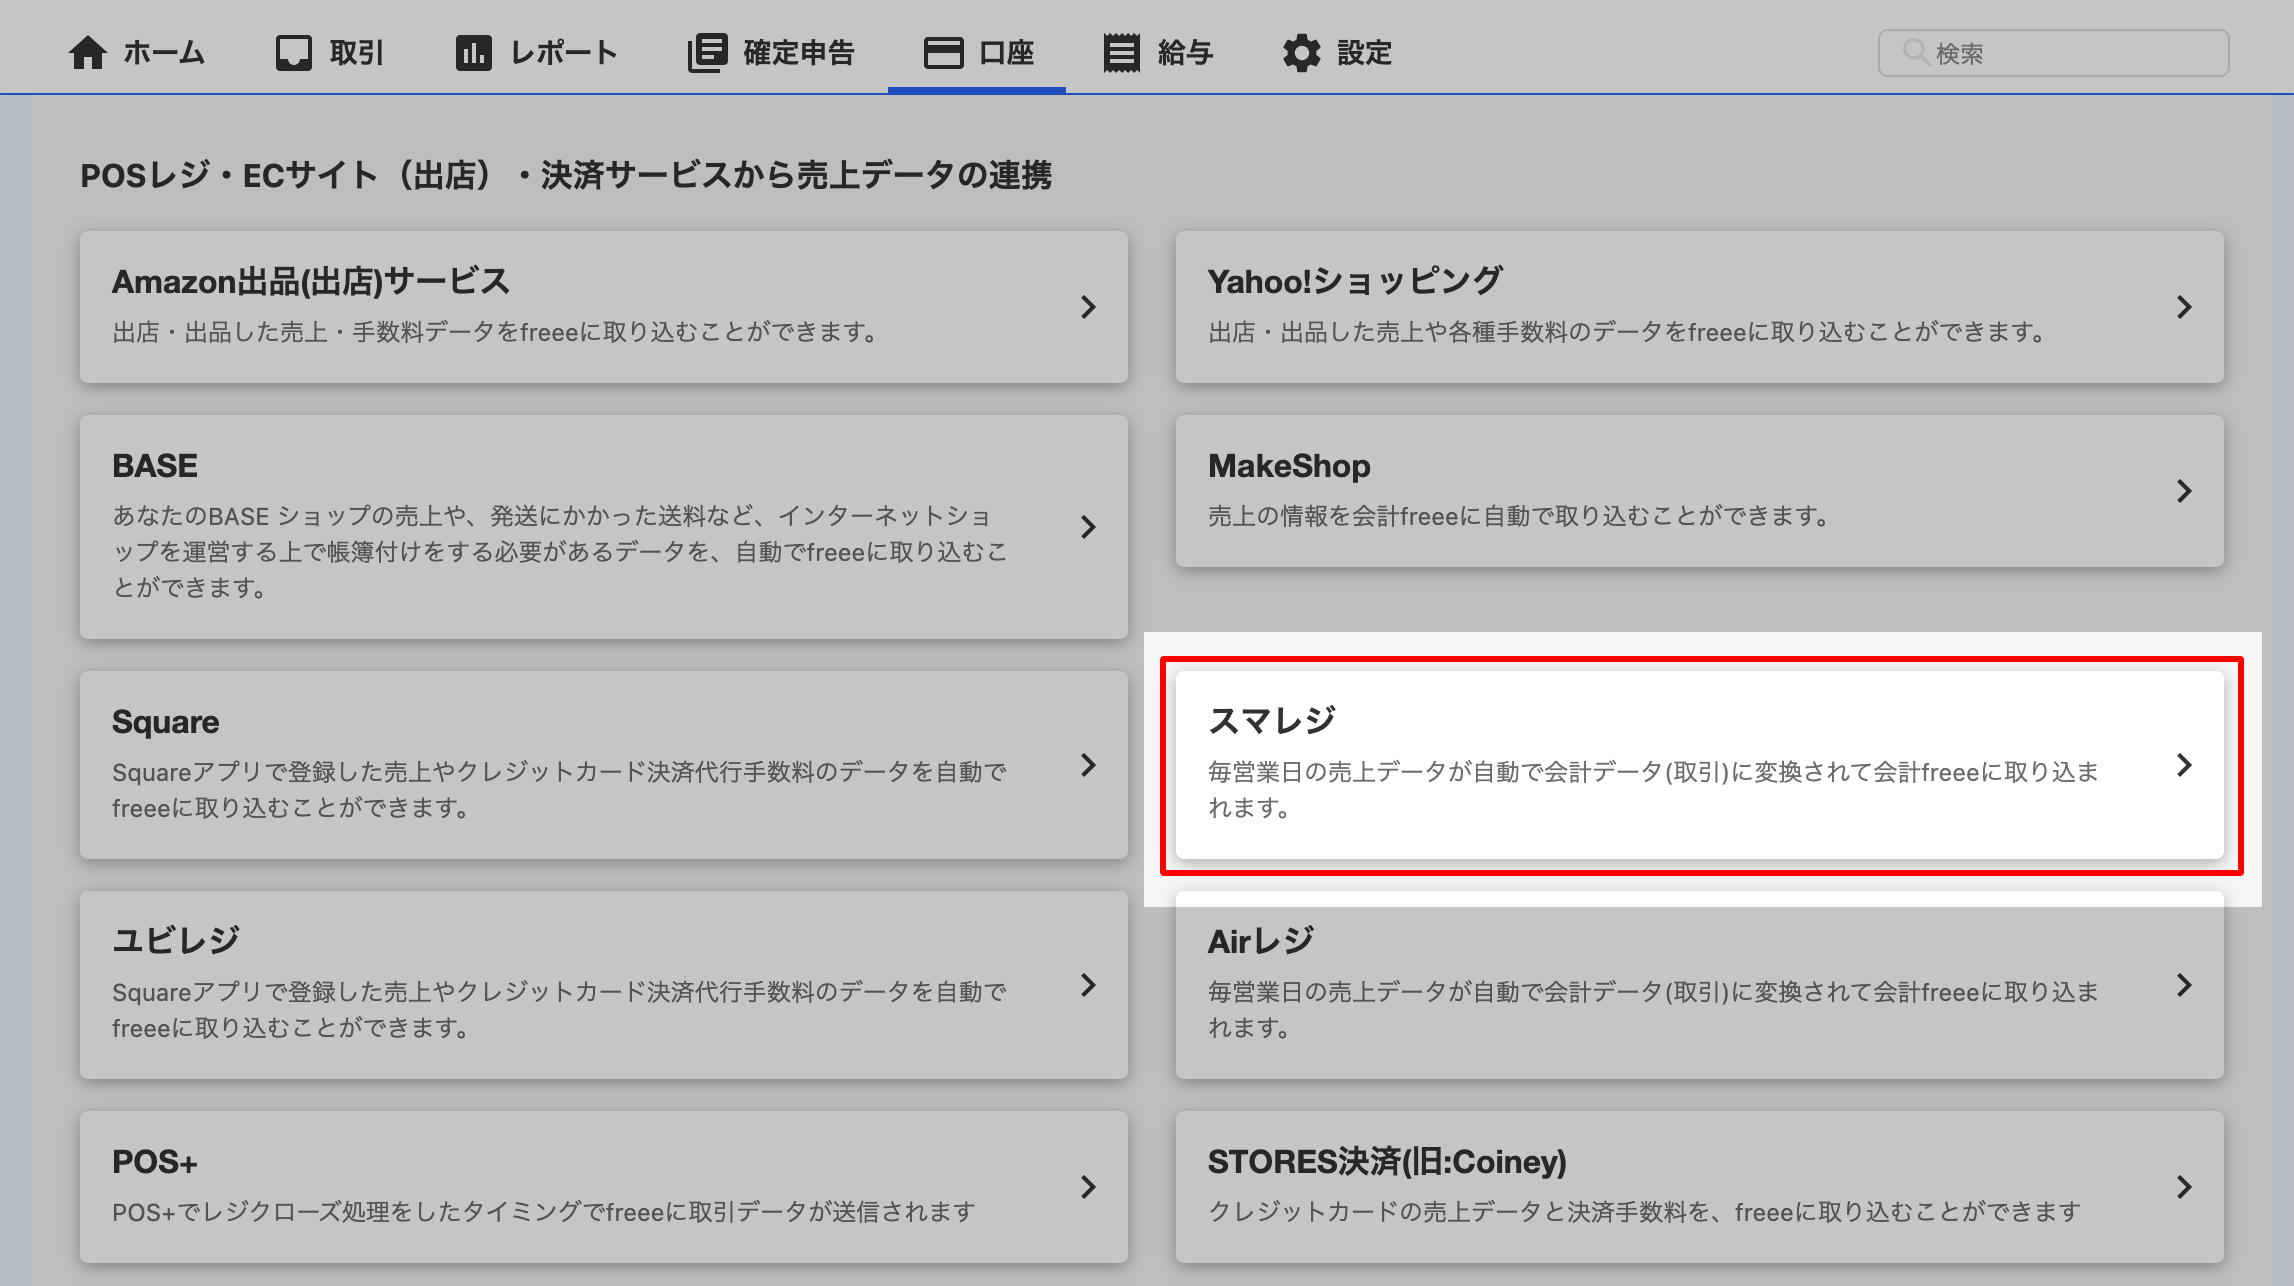This screenshot has height=1286, width=2294.
Task: Click the 給与 payroll sheet icon
Action: 1121,52
